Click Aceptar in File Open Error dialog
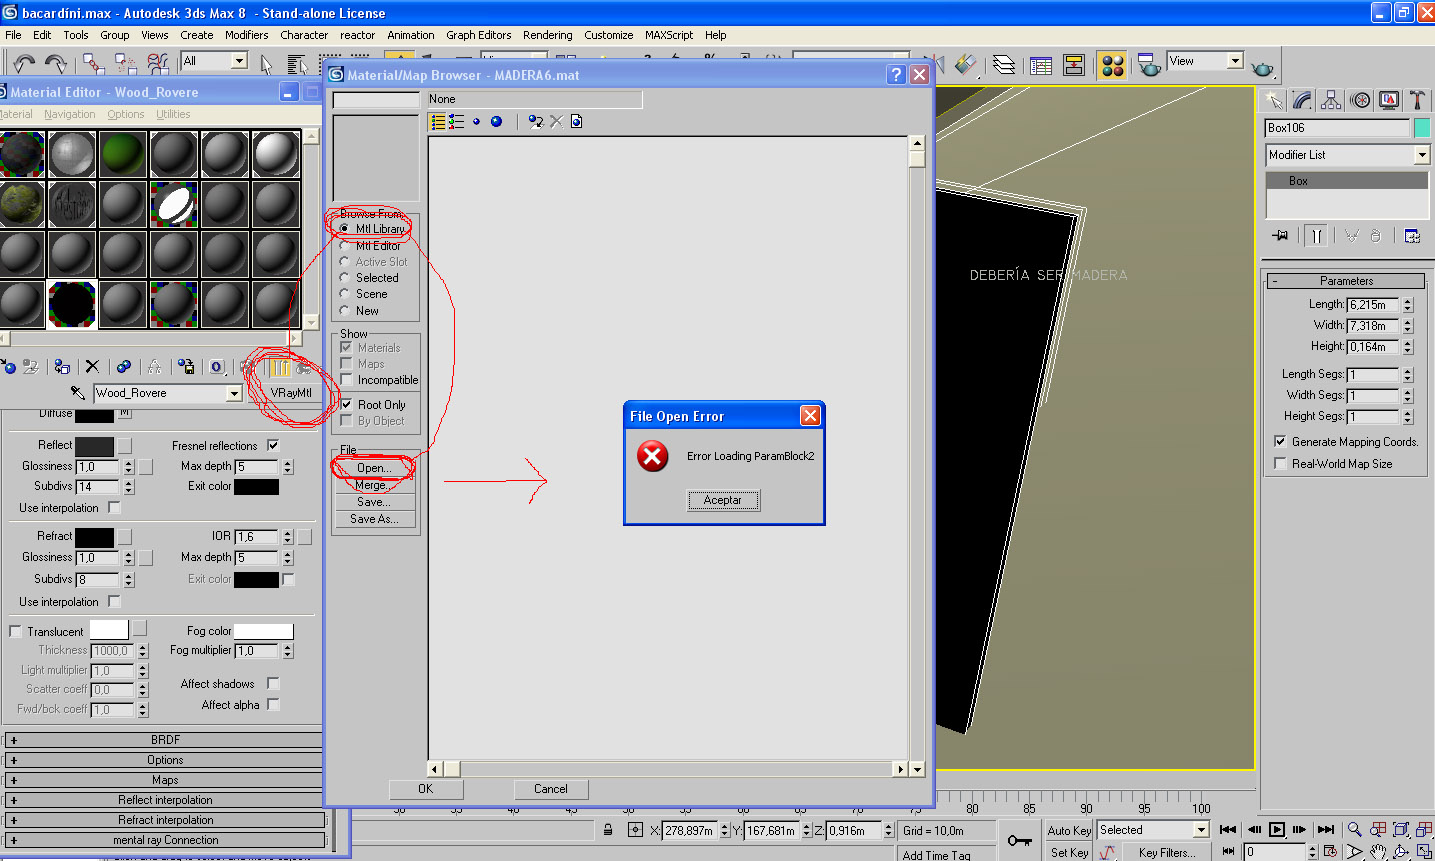The image size is (1435, 861). pos(723,500)
